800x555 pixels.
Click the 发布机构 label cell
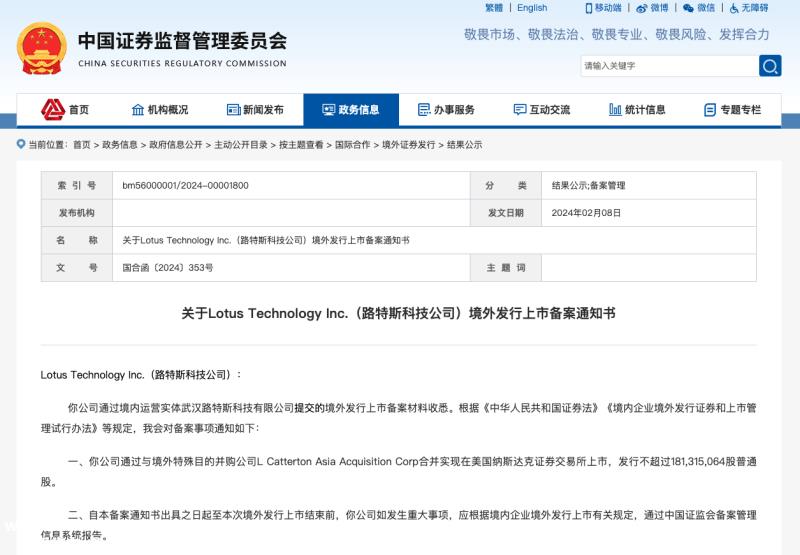(77, 213)
